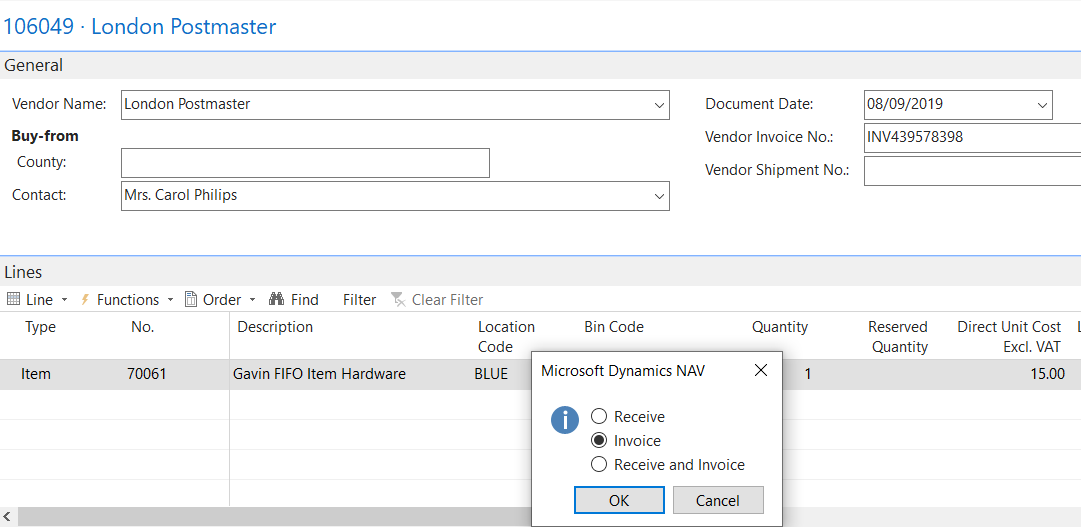Click the Vendor Shipment No. field
The image size is (1081, 527).
[971, 171]
